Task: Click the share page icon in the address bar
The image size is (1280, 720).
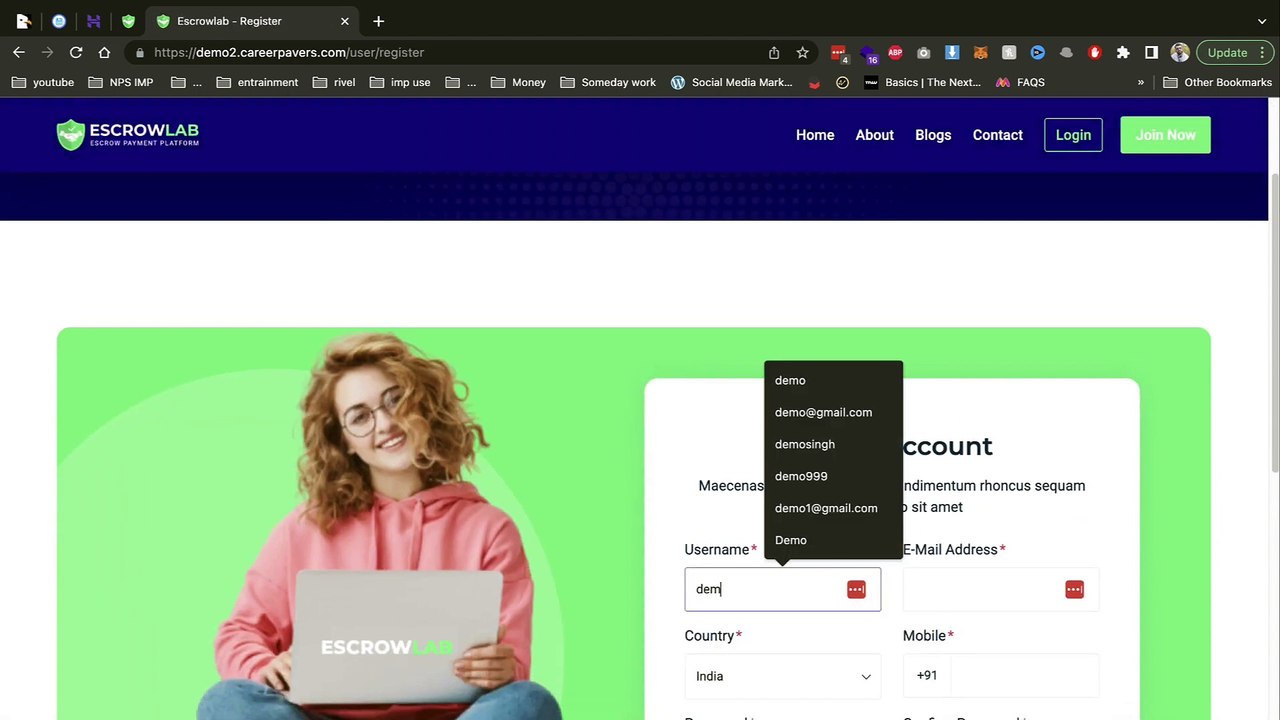Action: point(774,52)
